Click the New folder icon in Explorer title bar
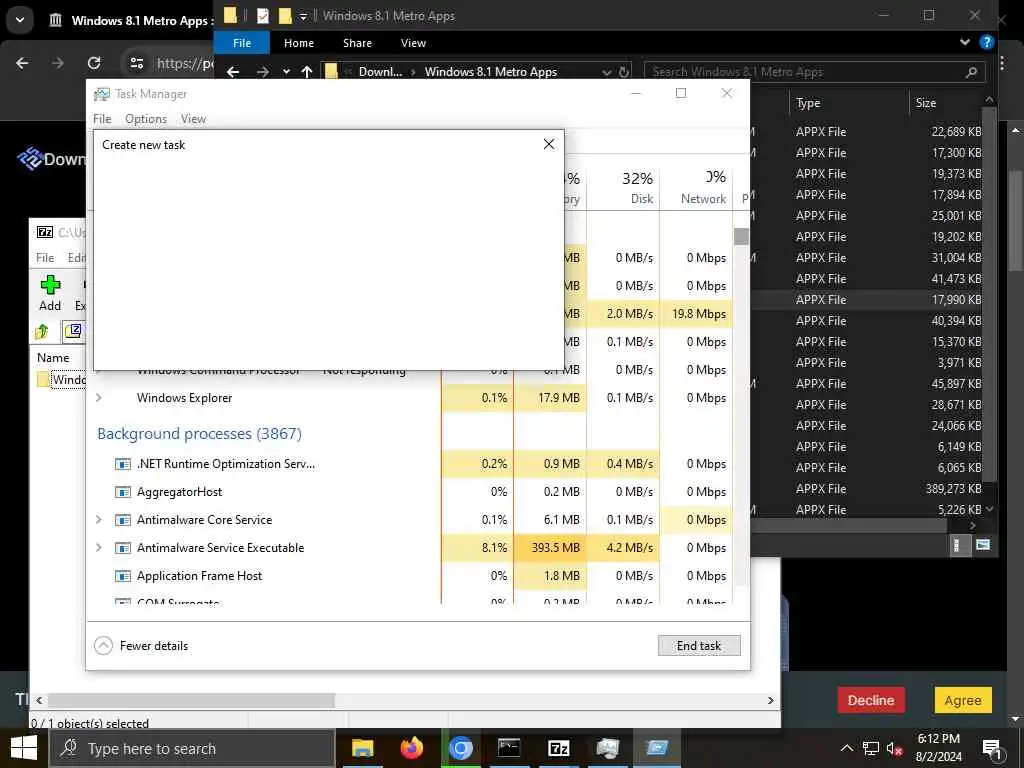Image resolution: width=1024 pixels, height=768 pixels. click(285, 16)
